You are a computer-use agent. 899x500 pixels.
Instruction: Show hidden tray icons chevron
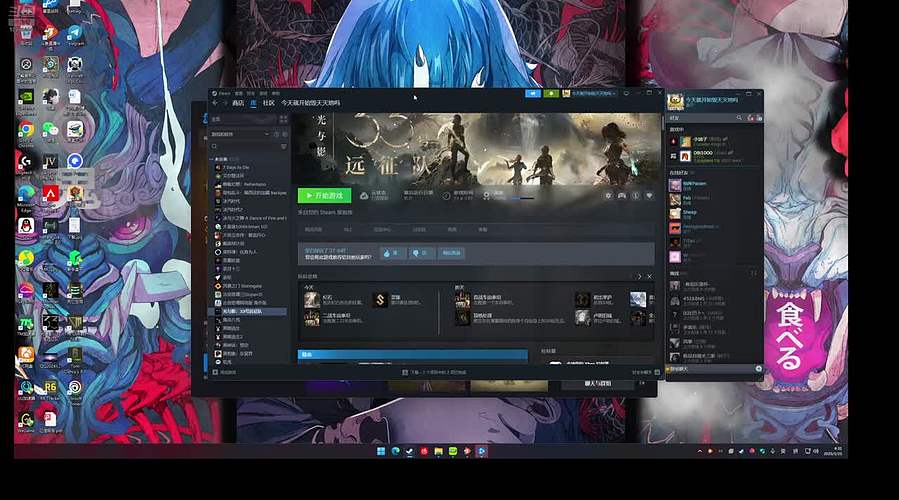coord(699,451)
